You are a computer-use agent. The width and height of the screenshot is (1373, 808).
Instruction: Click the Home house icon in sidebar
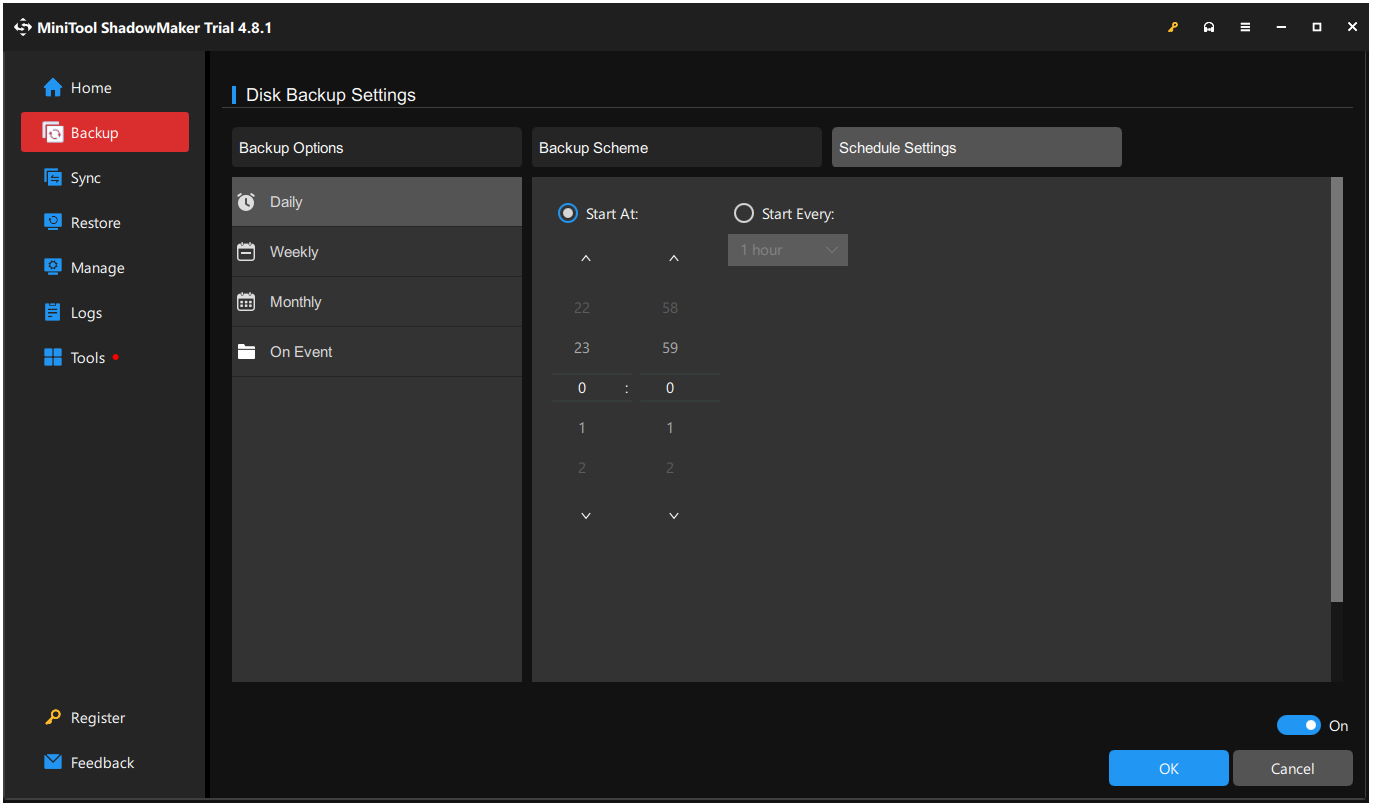[x=53, y=88]
